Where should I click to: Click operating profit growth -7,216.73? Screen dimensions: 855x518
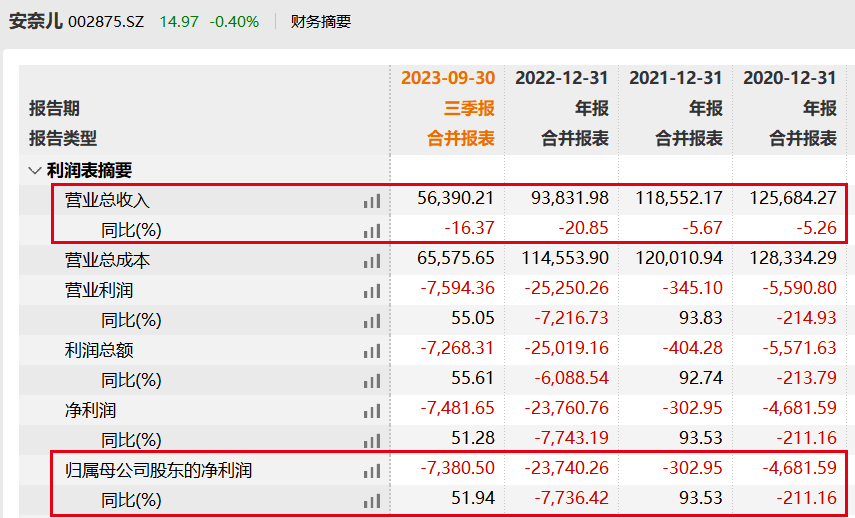point(571,318)
